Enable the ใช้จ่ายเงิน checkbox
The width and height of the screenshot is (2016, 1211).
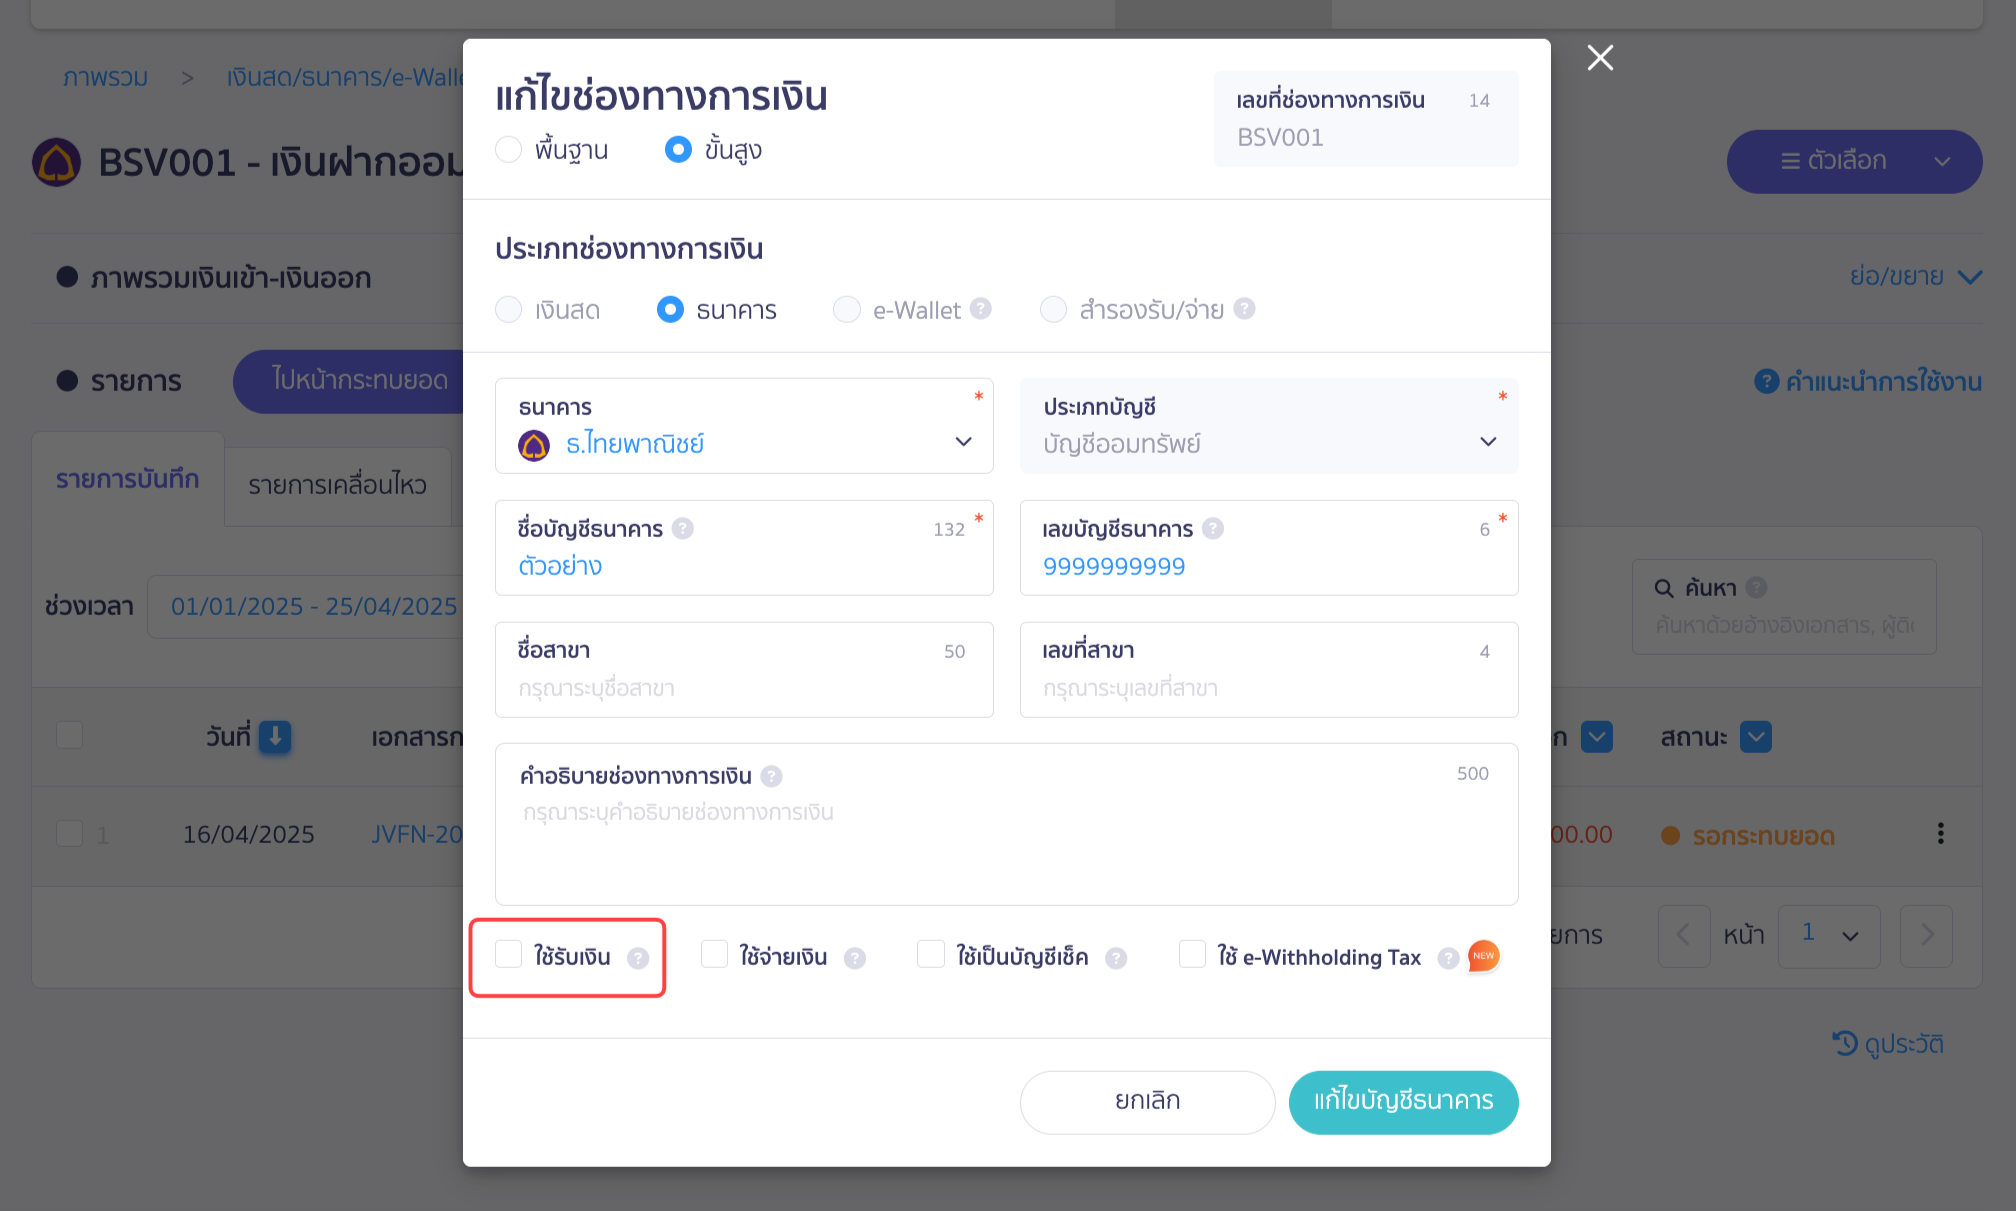click(714, 954)
